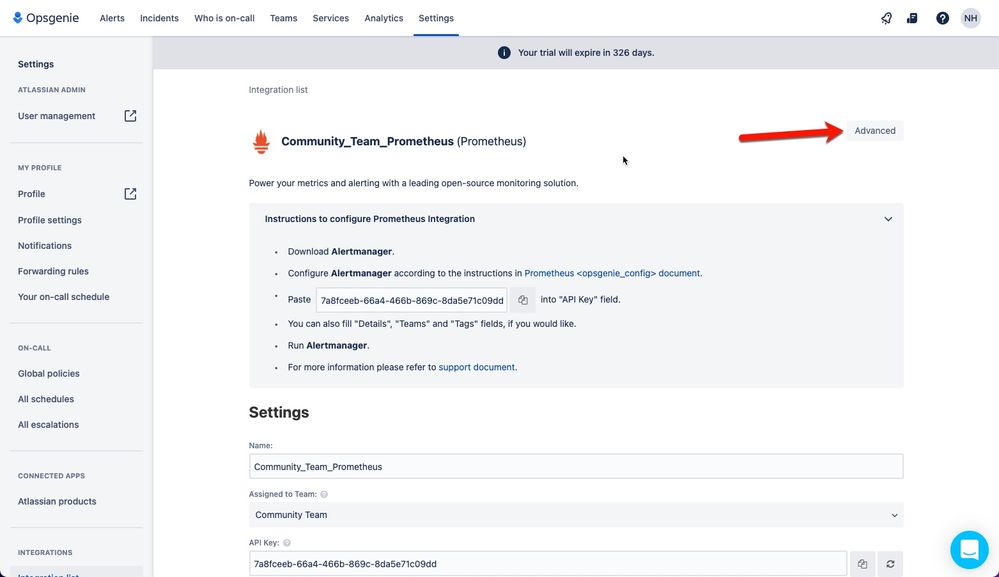Open the Assigned to Team dropdown
999x577 pixels.
576,515
